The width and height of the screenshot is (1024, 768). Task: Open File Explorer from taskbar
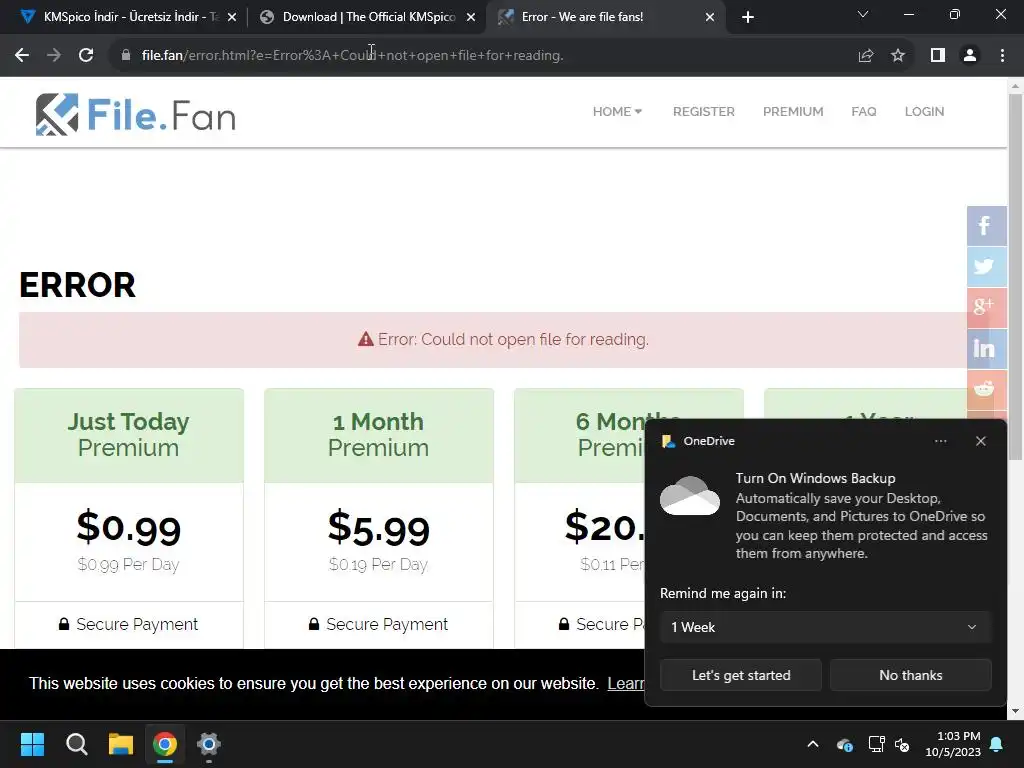coord(121,744)
